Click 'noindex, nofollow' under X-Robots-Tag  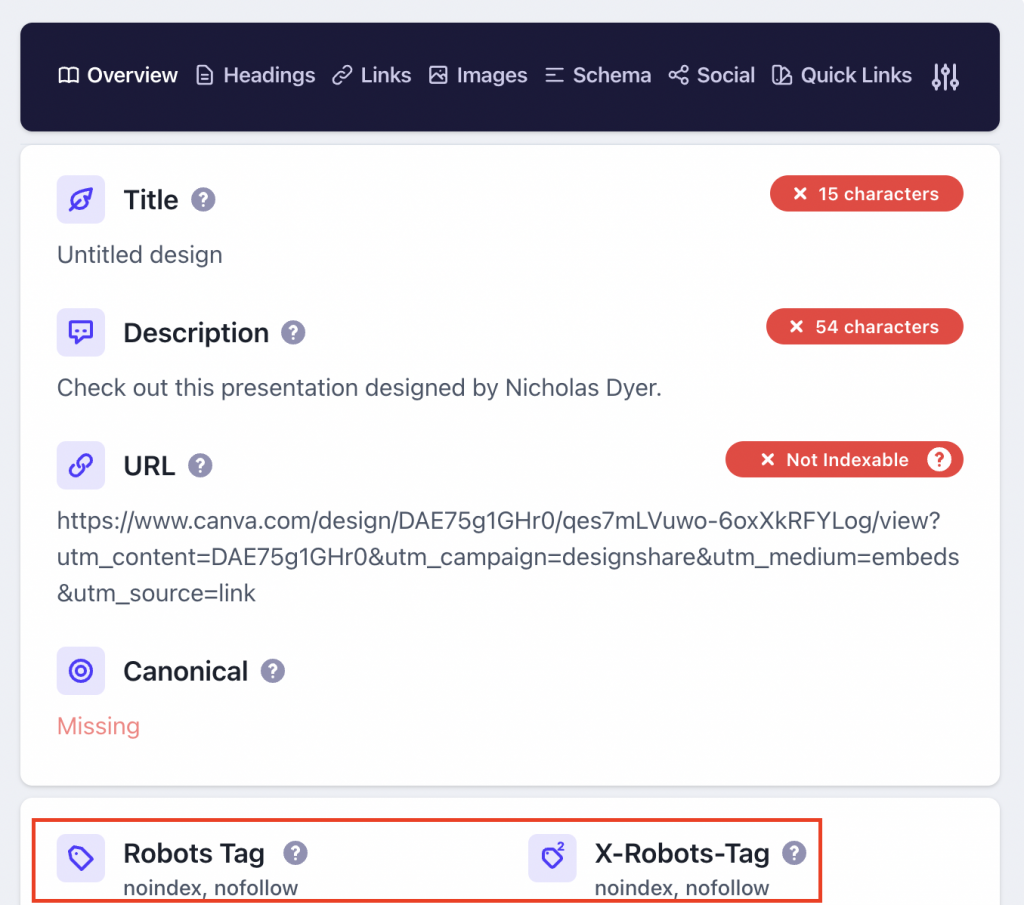click(682, 888)
